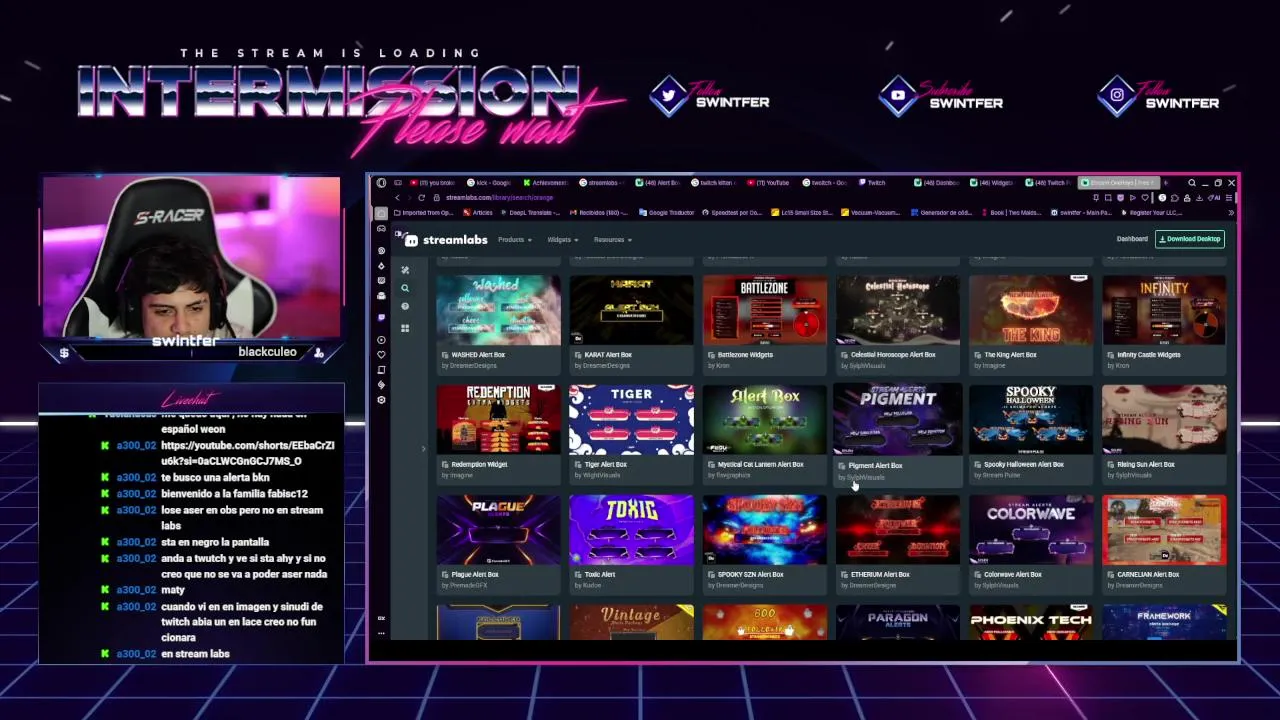Switch to the '(46) Dashboard' tab

tap(936, 183)
